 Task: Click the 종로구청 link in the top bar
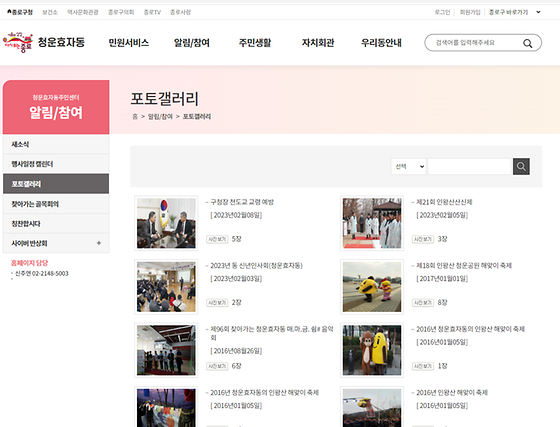coord(20,12)
